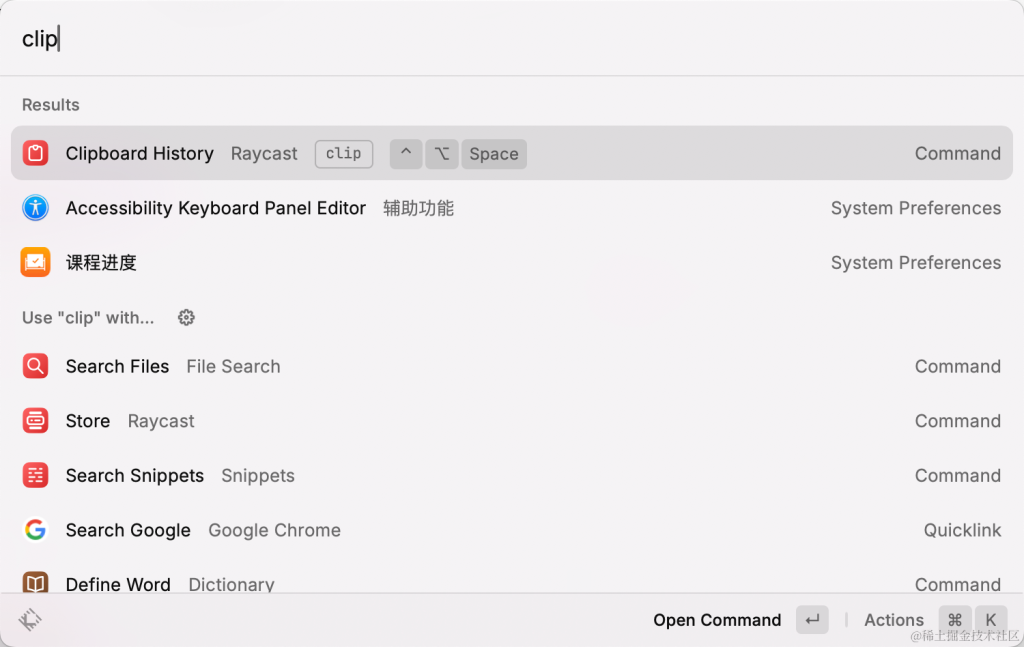The image size is (1024, 647).
Task: Choose Search Files command
Action: point(512,366)
